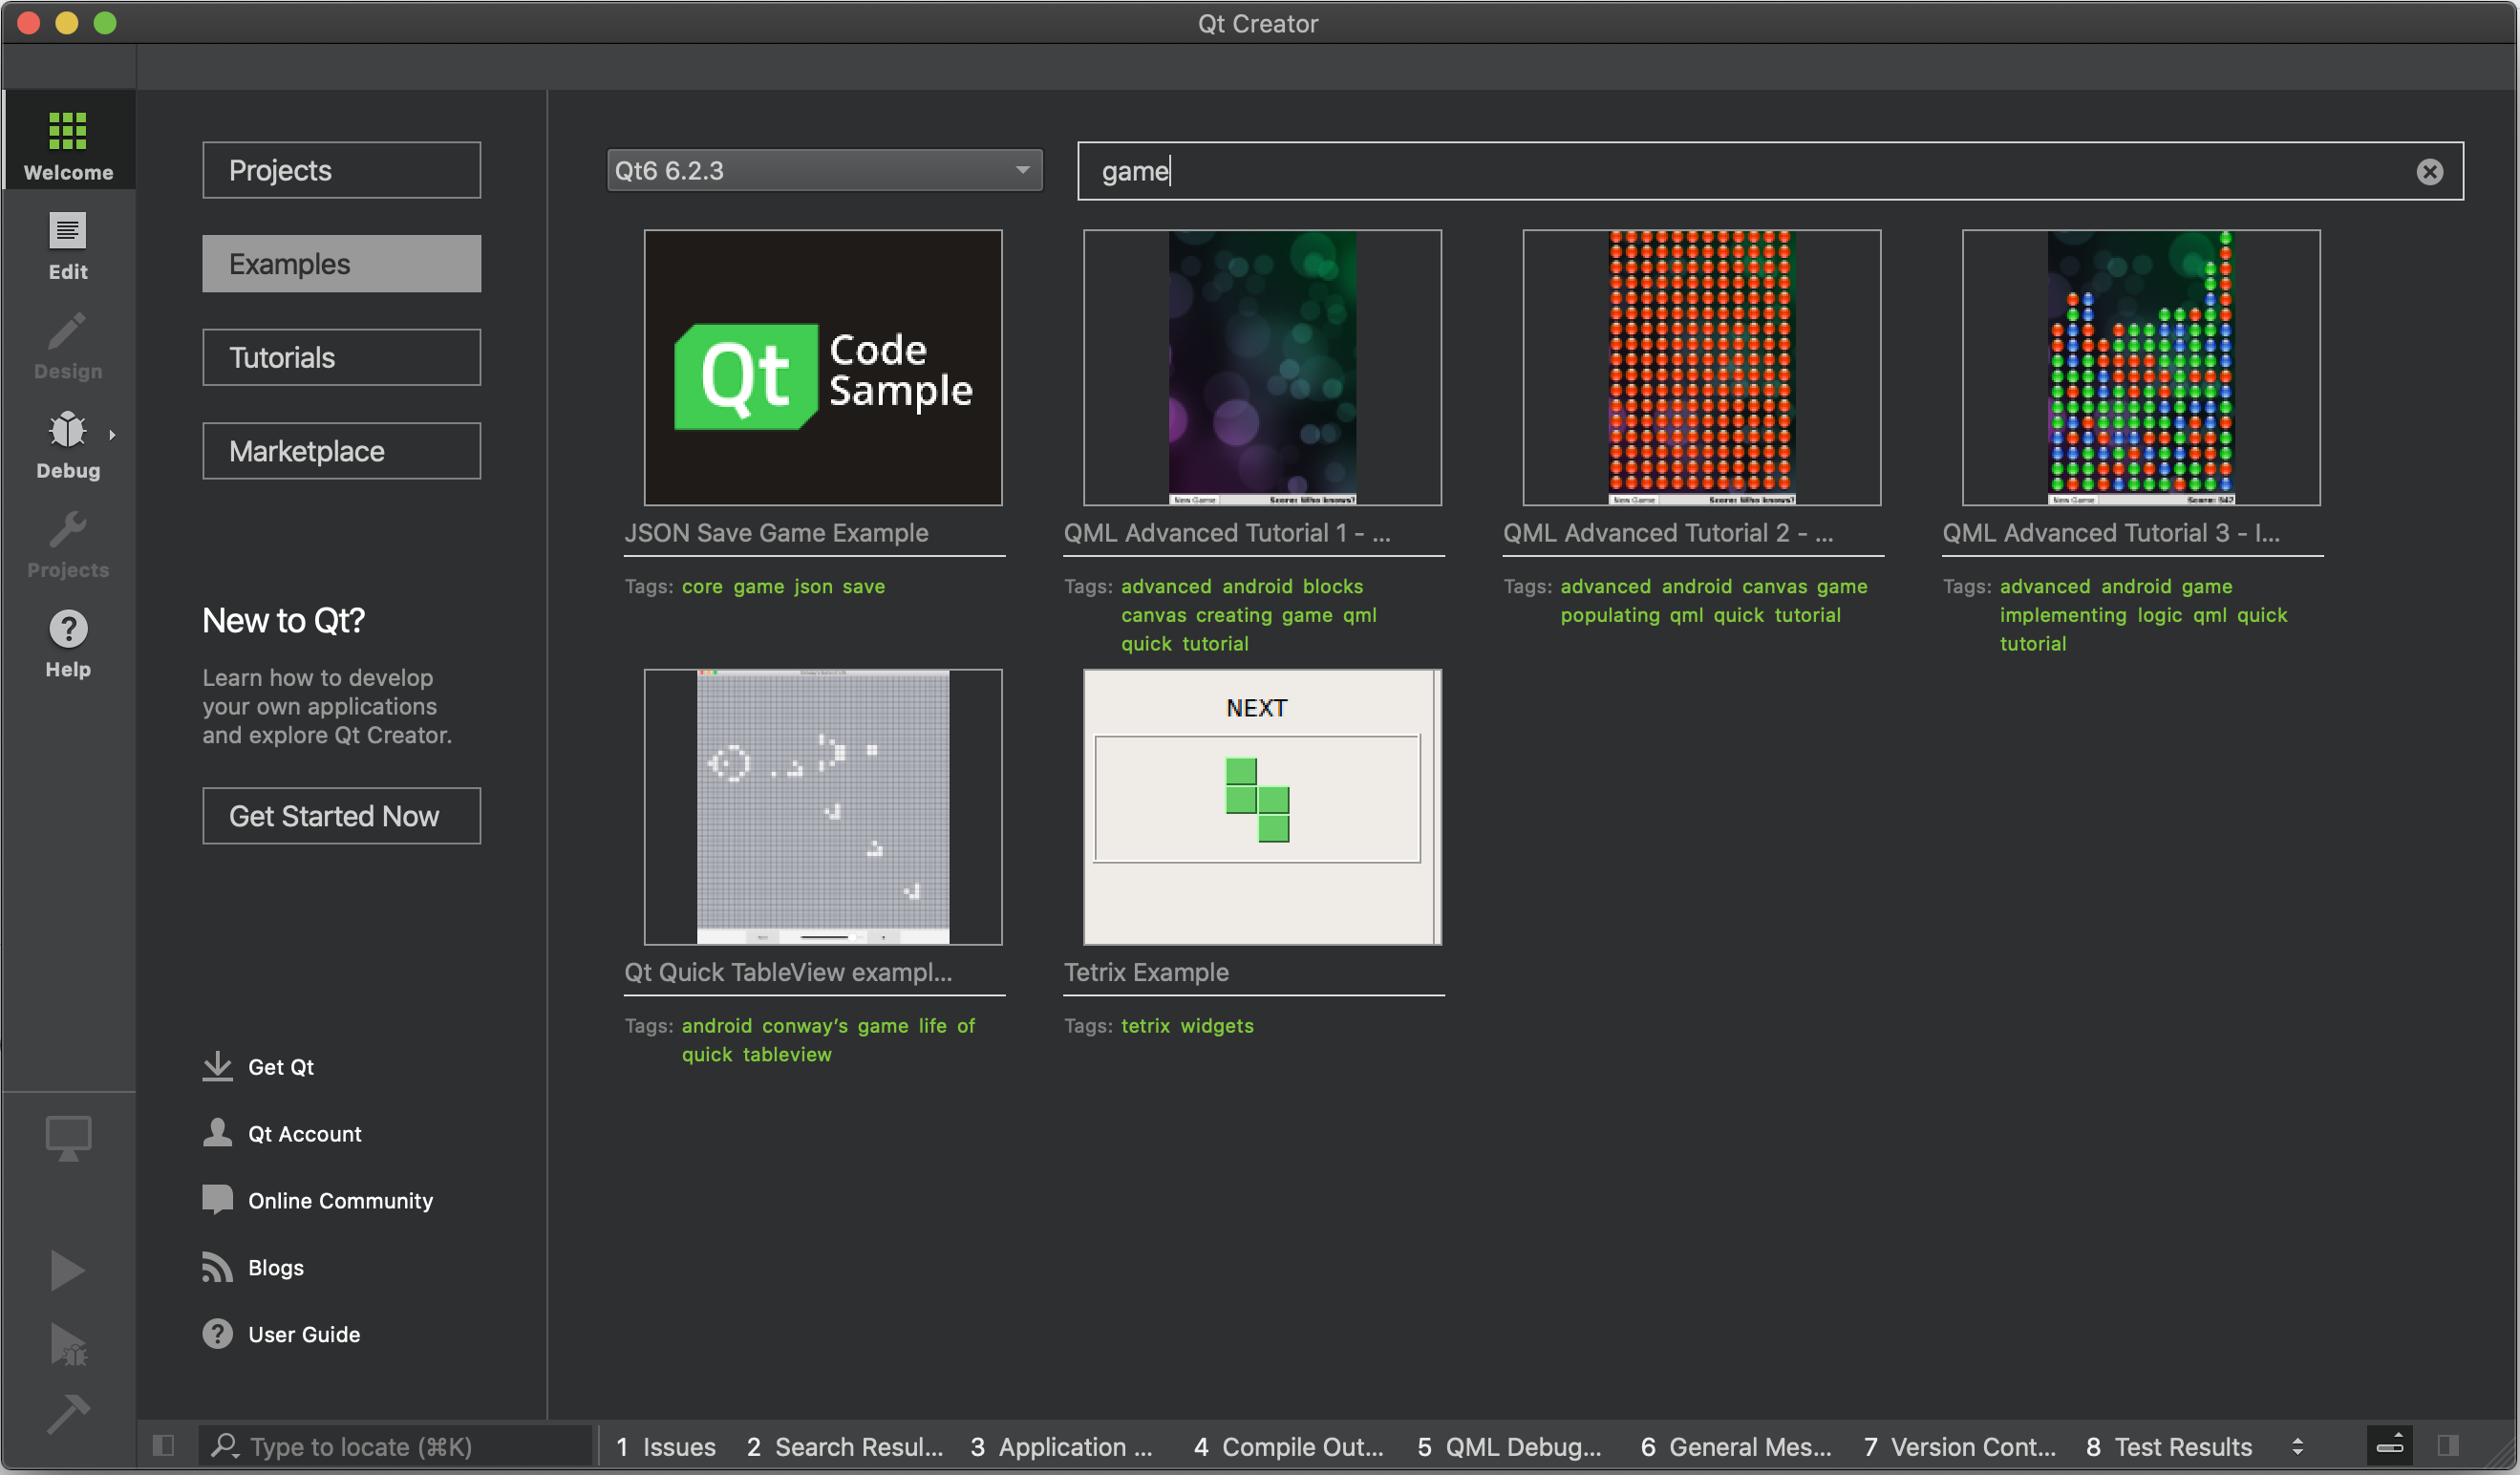Open the Compile Output pane
This screenshot has width=2520, height=1475.
(x=1289, y=1446)
